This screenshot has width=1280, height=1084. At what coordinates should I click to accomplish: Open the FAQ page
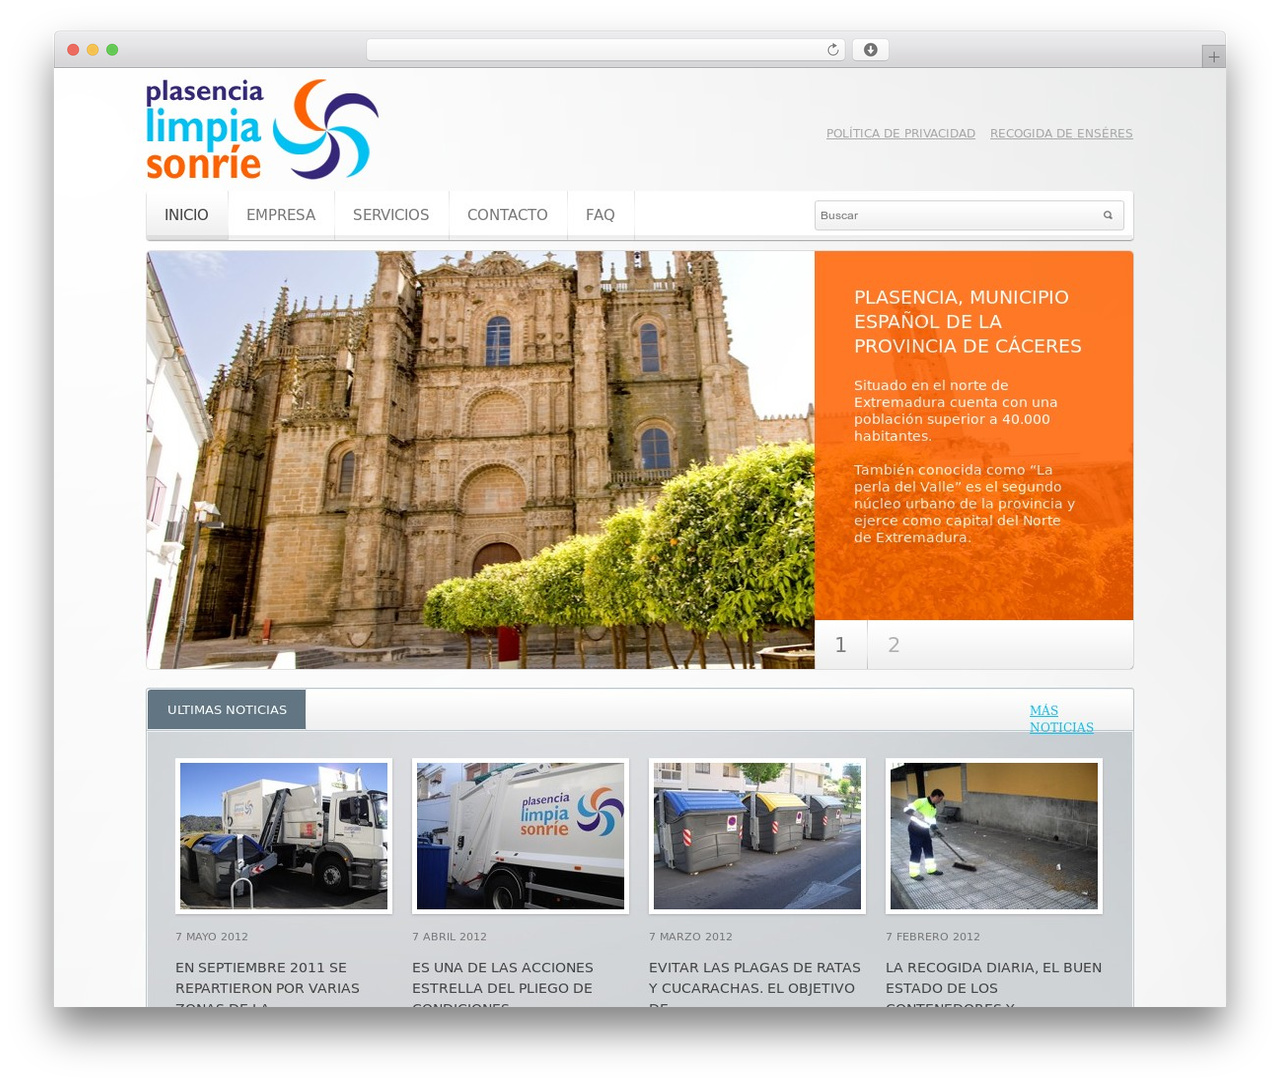tap(600, 215)
